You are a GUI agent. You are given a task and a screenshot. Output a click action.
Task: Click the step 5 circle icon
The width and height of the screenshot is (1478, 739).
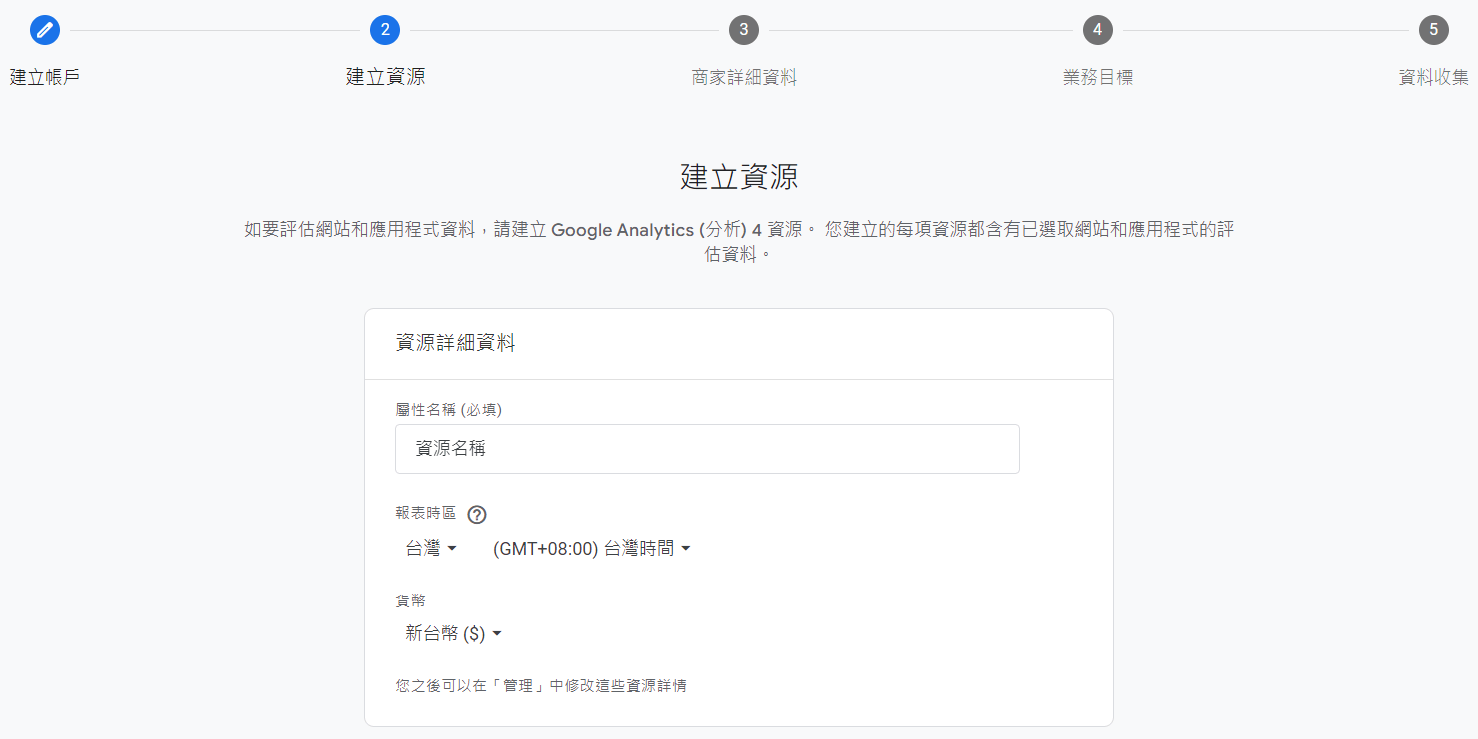[x=1434, y=30]
